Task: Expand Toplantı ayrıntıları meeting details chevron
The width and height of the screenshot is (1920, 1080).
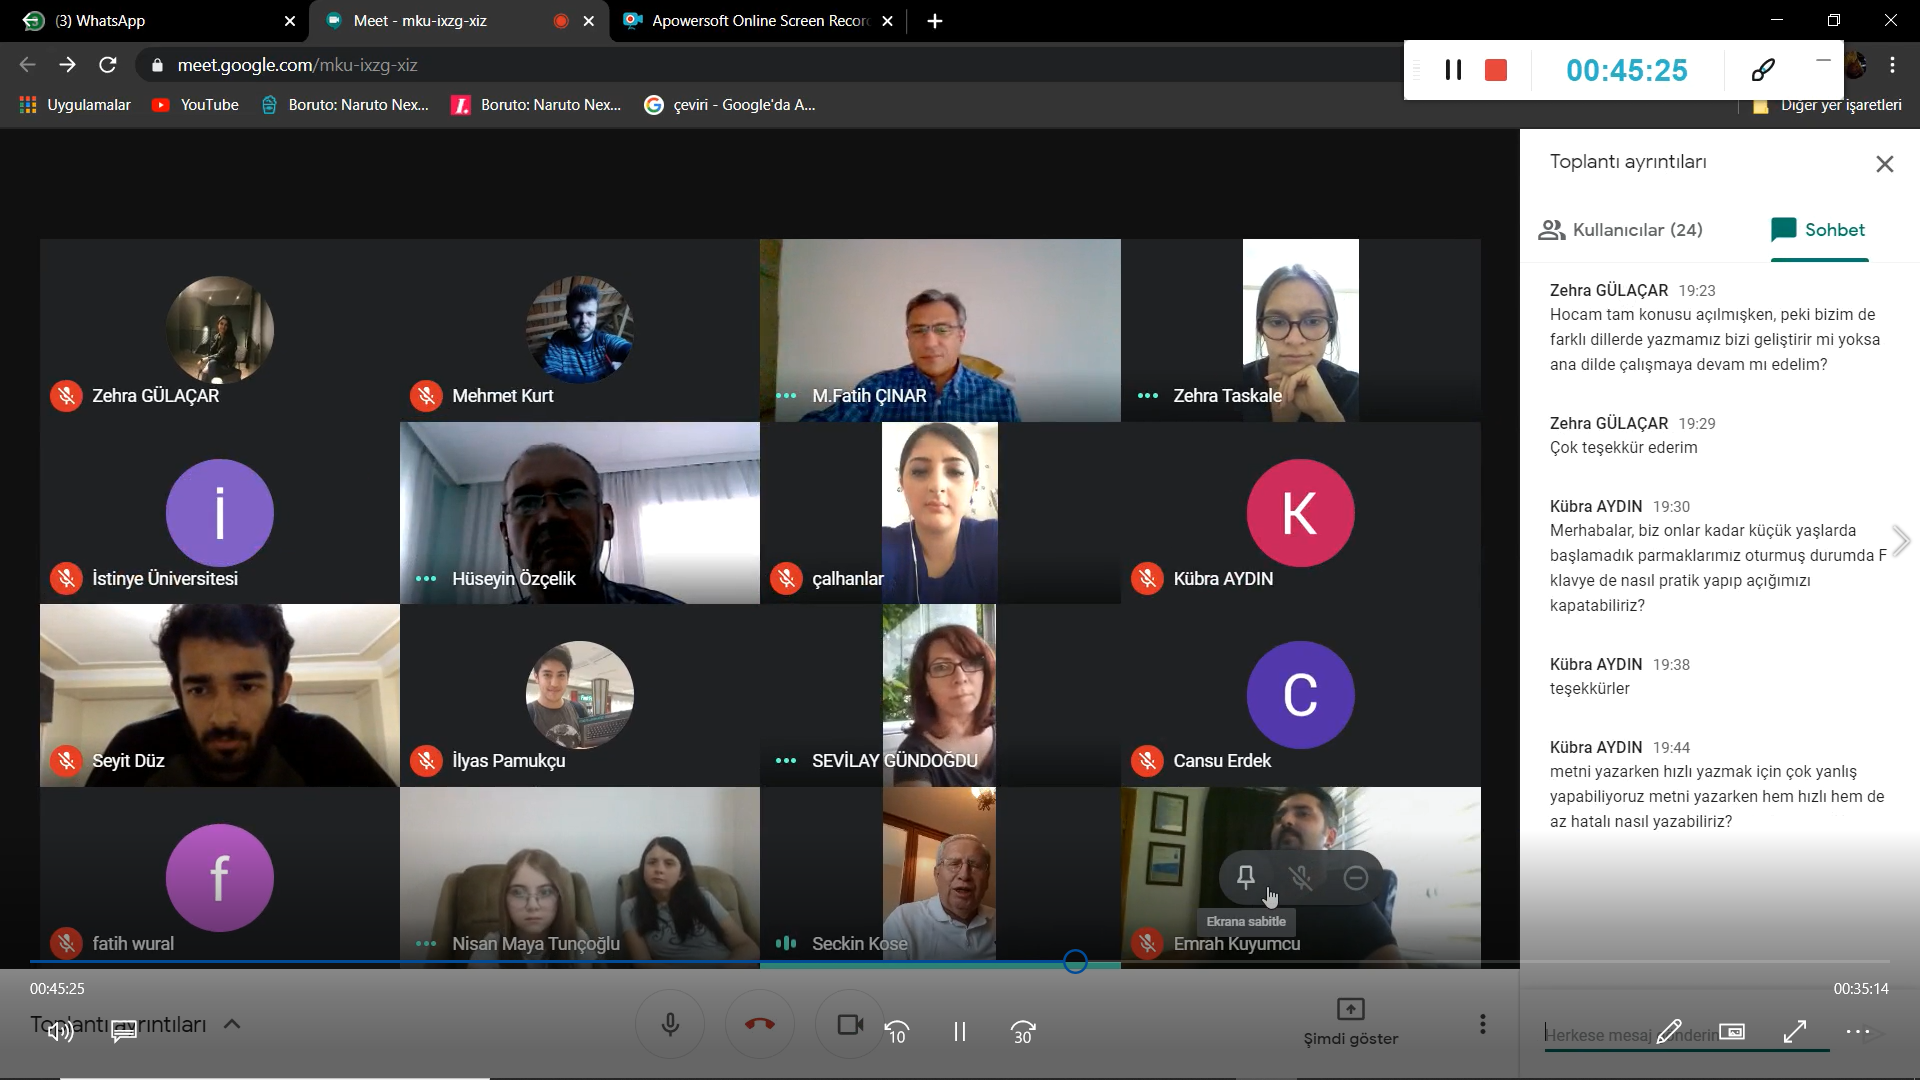Action: 232,1024
